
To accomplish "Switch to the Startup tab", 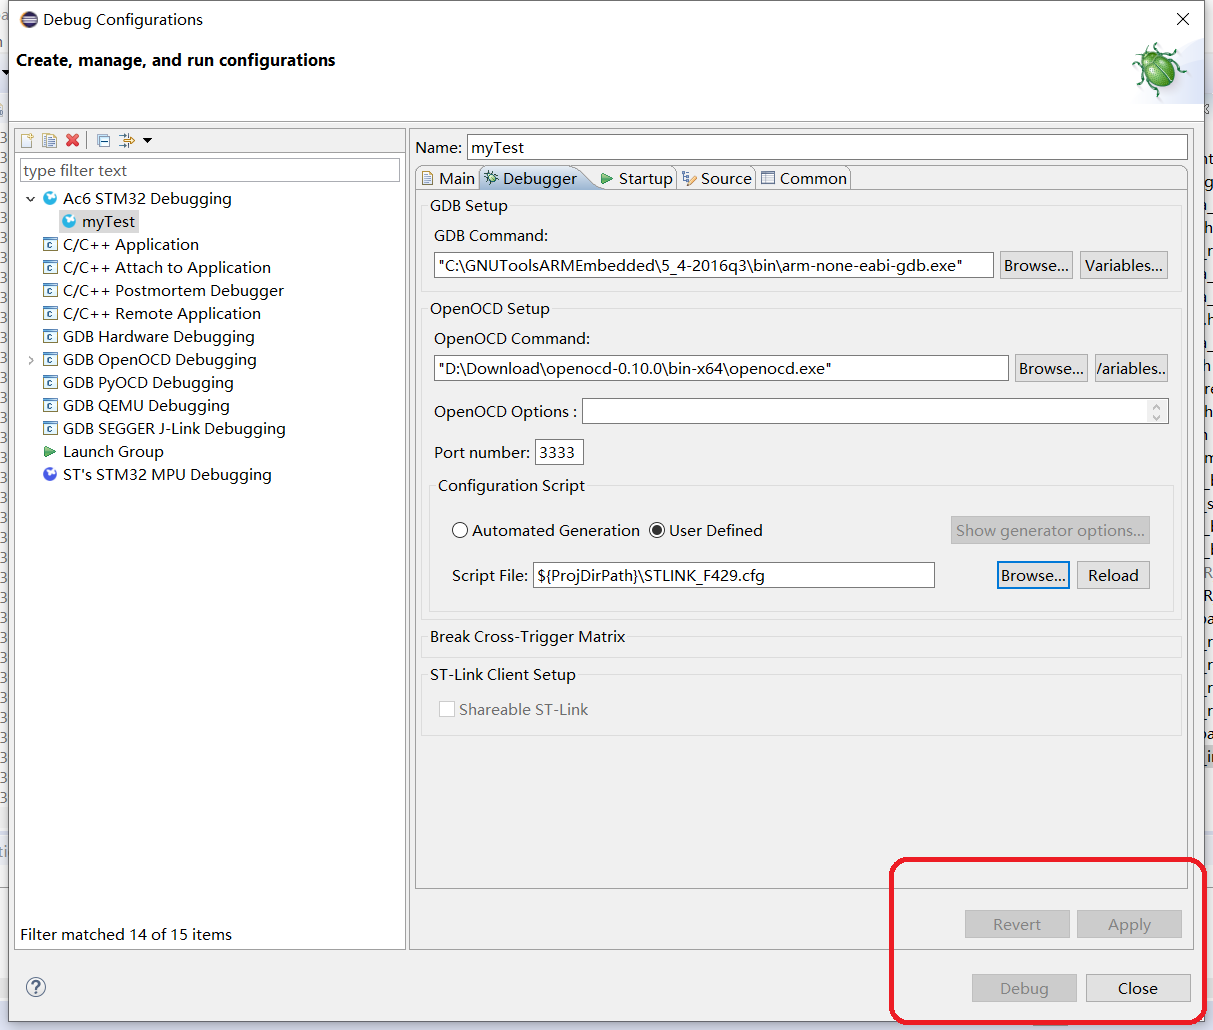I will (635, 178).
